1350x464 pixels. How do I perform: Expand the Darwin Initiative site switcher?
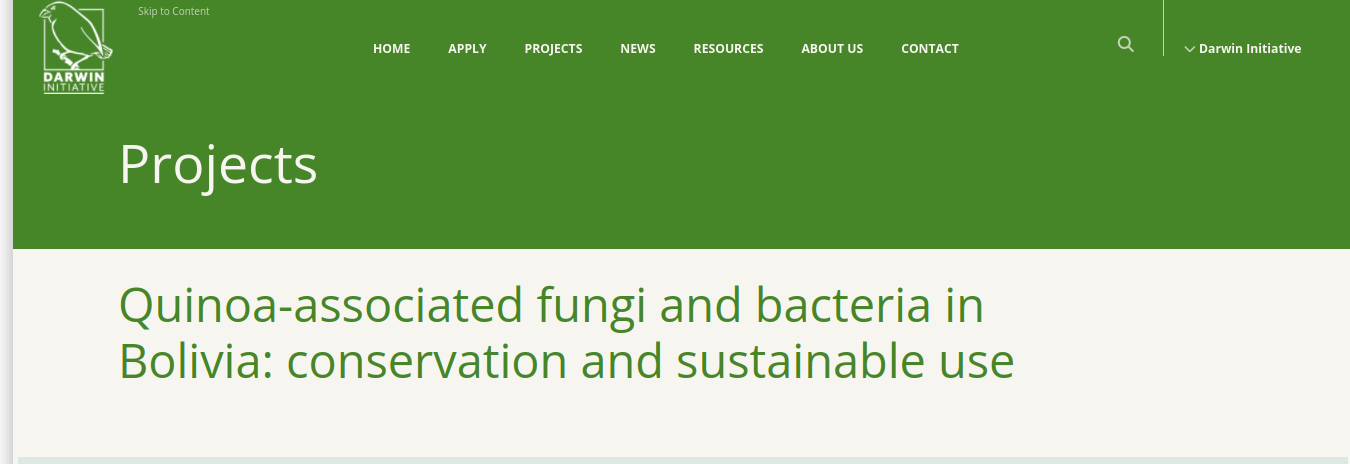[1243, 48]
